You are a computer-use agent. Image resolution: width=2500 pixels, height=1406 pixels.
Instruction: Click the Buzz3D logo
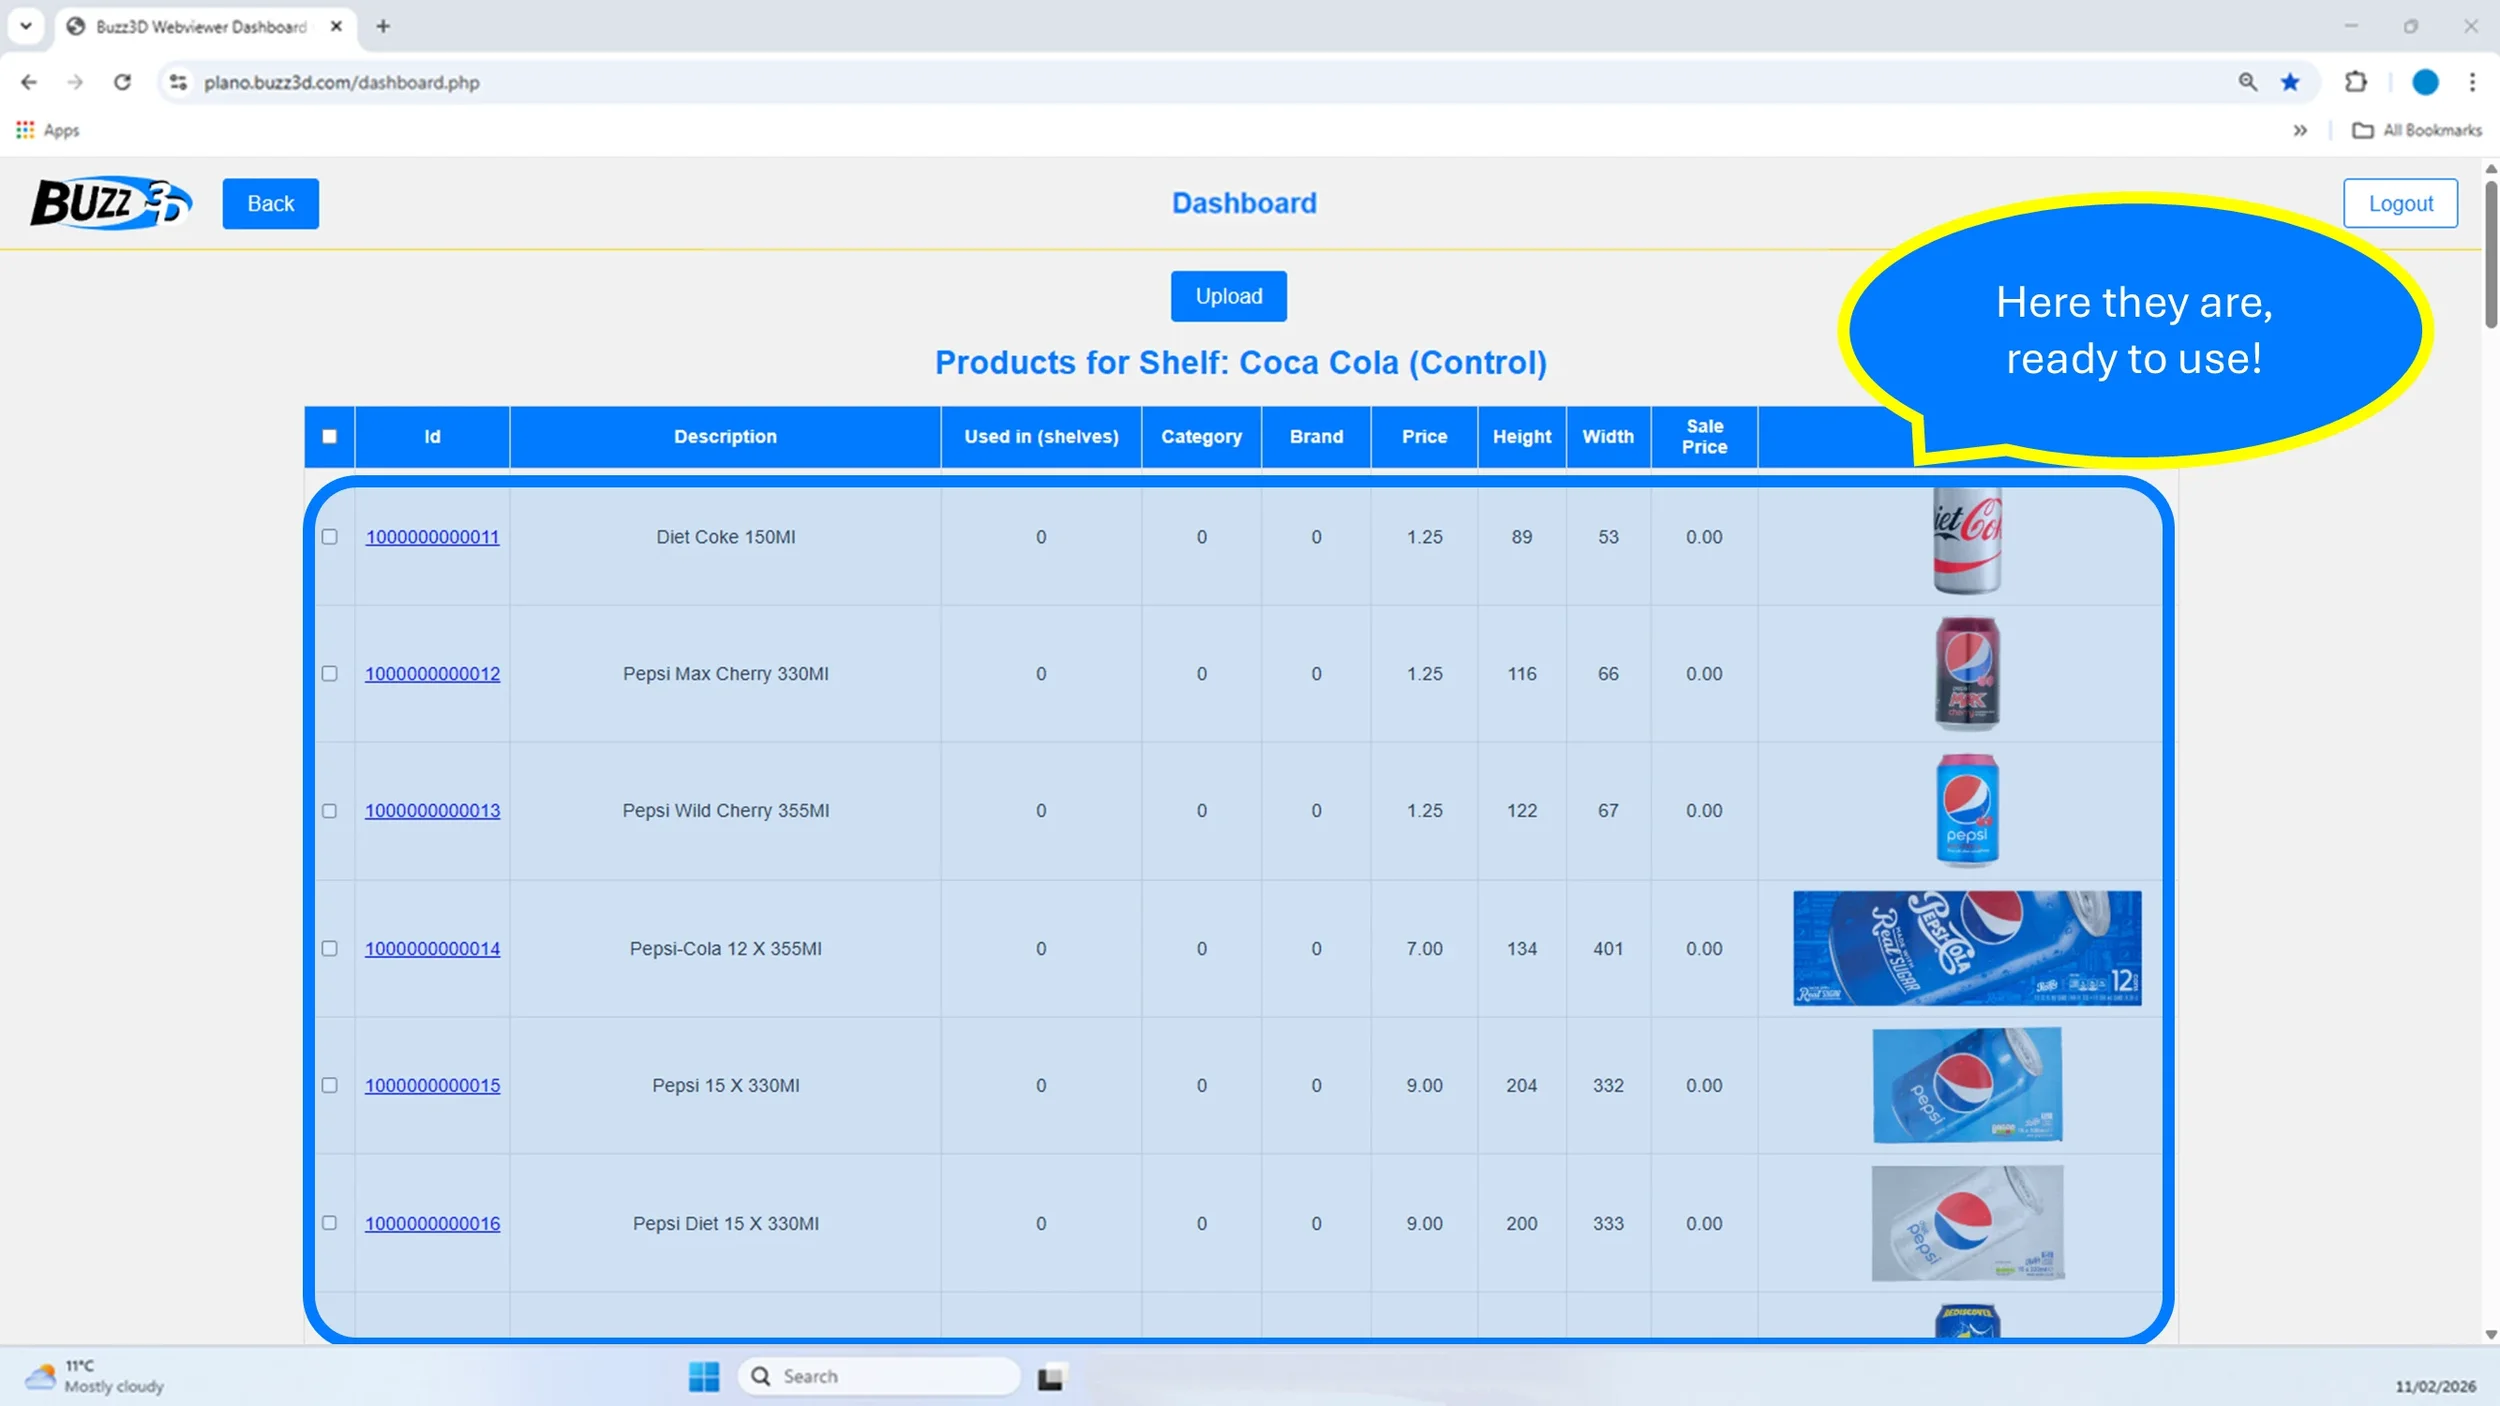point(110,203)
